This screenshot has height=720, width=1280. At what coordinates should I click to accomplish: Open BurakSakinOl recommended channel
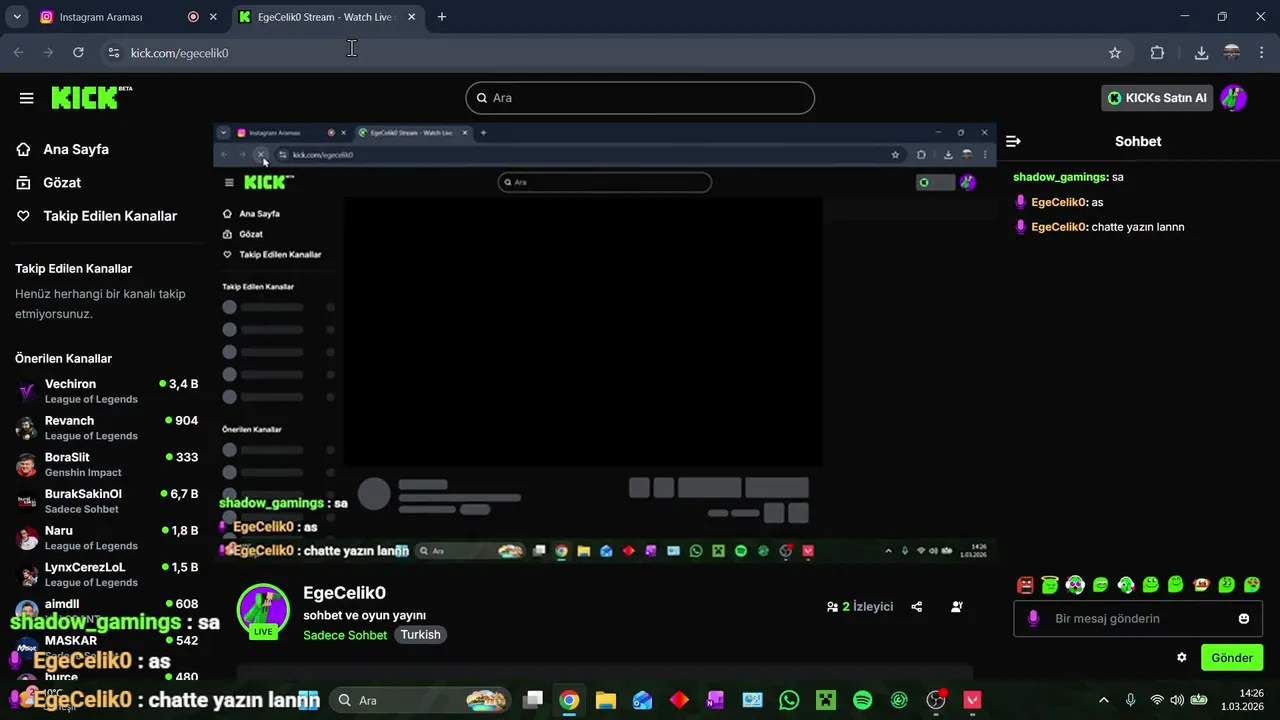(x=106, y=501)
